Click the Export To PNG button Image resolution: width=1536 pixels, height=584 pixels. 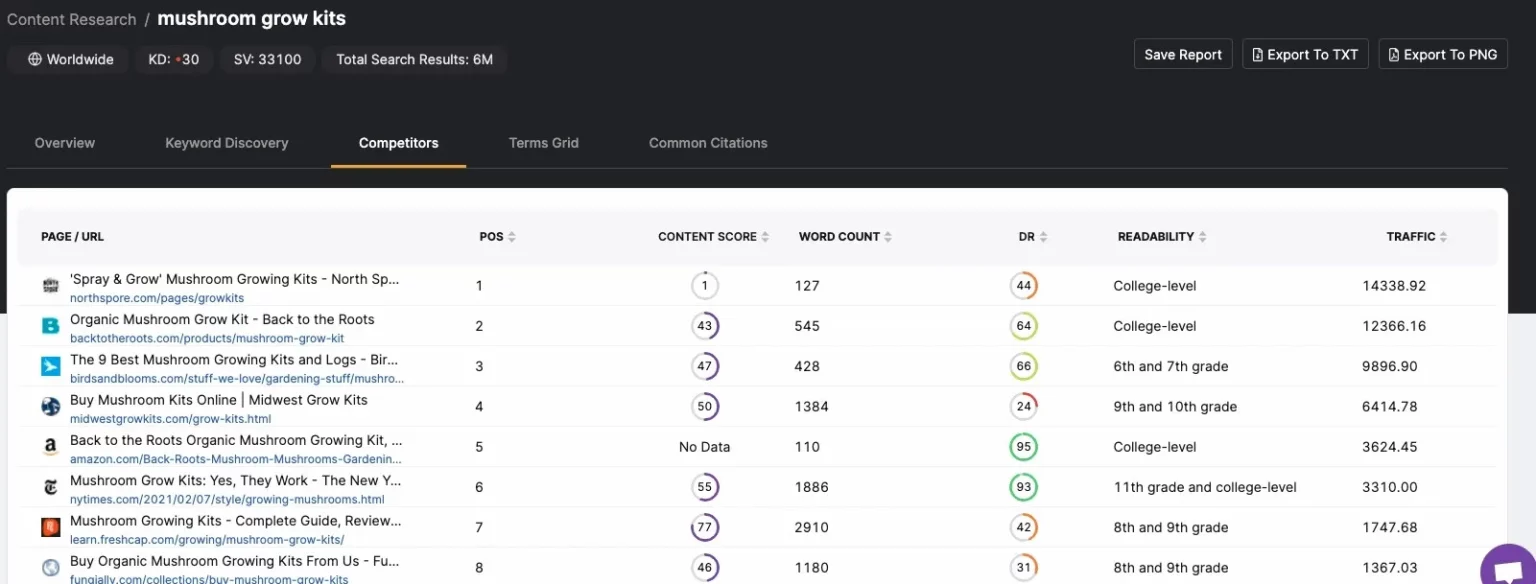(x=1443, y=54)
